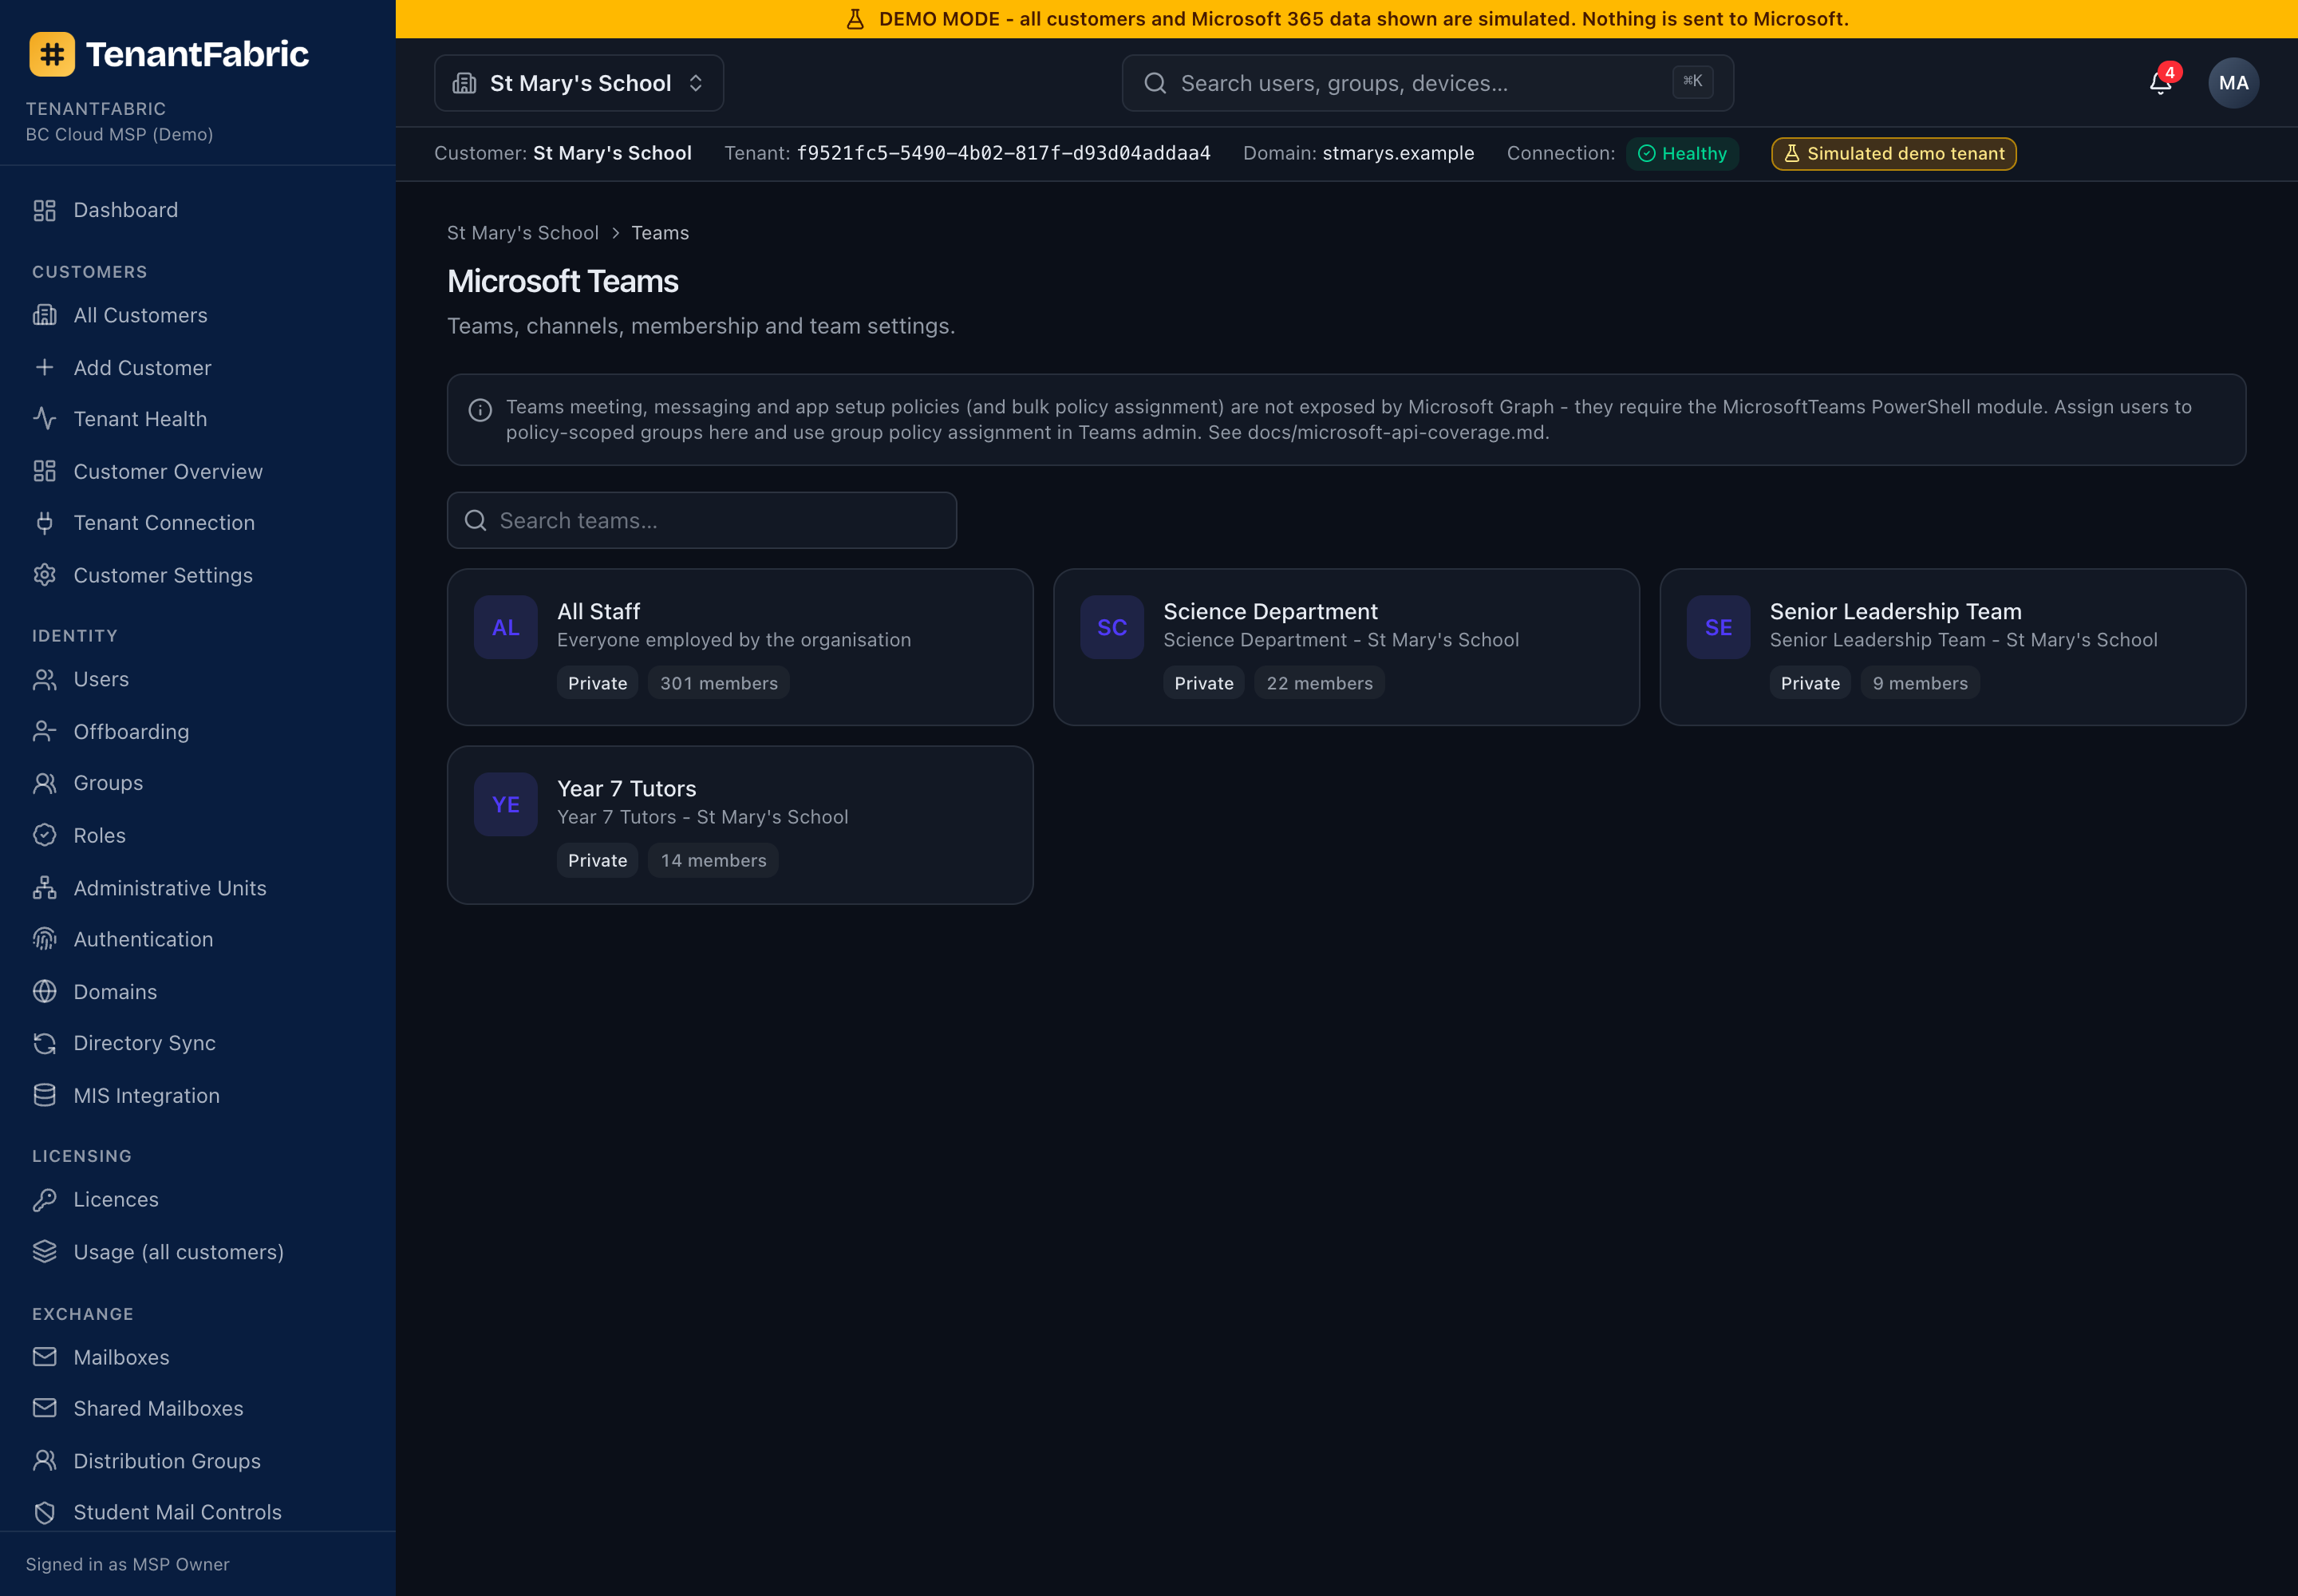Open the All Staff team card
The width and height of the screenshot is (2298, 1596).
pos(740,647)
